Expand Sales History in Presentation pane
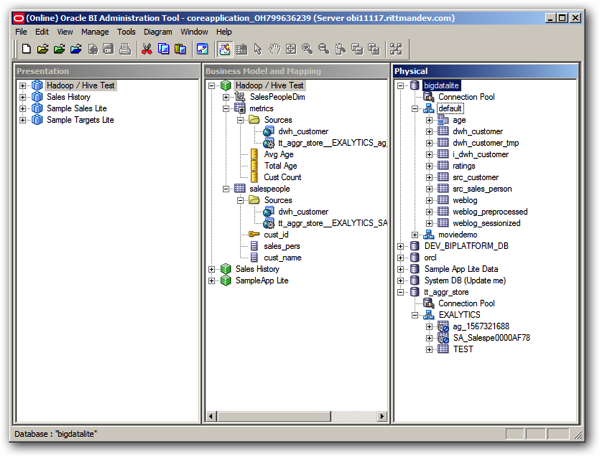 (23, 97)
